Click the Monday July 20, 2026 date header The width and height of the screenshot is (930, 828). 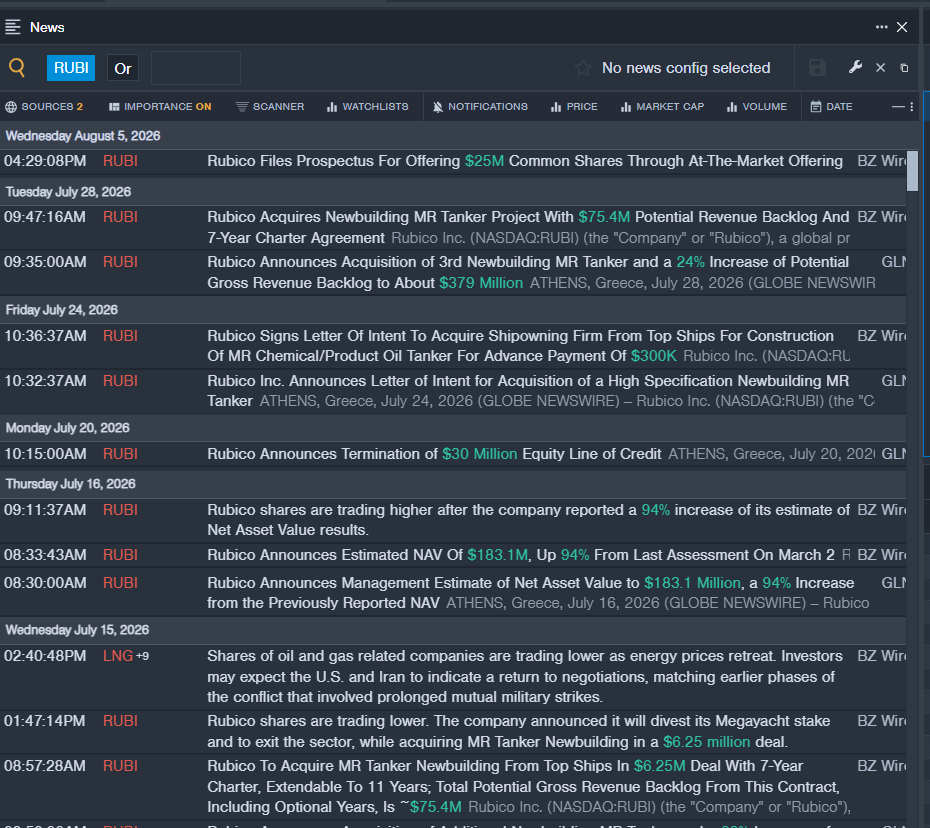click(x=68, y=428)
